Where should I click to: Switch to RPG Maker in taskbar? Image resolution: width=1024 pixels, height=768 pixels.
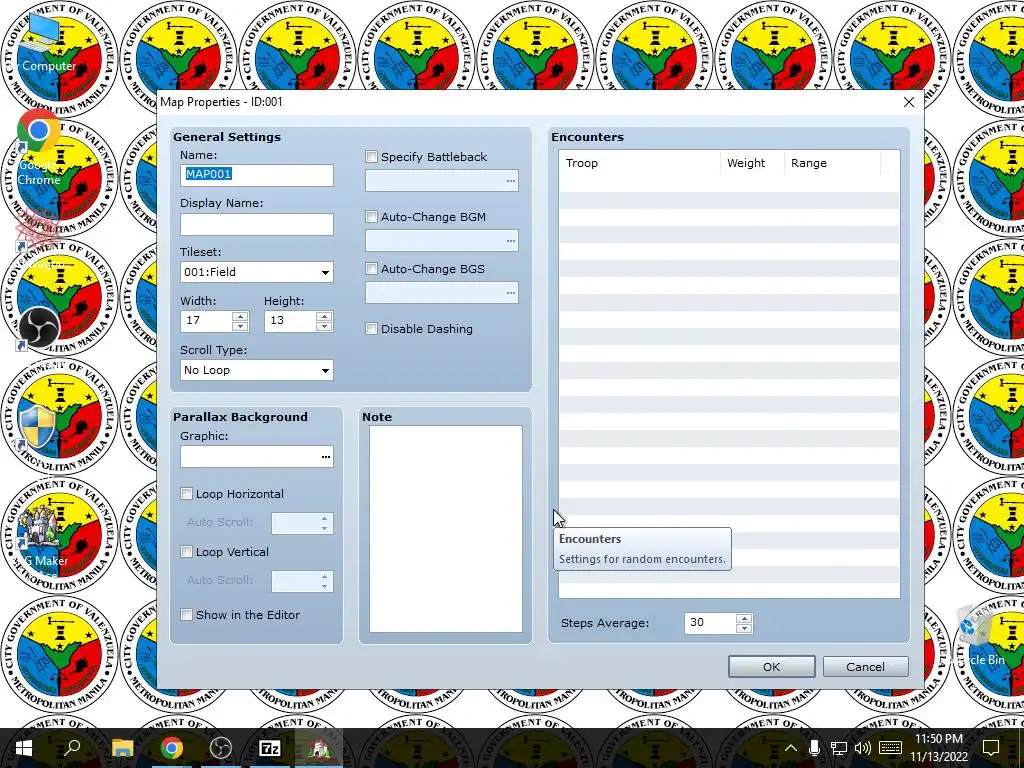319,748
